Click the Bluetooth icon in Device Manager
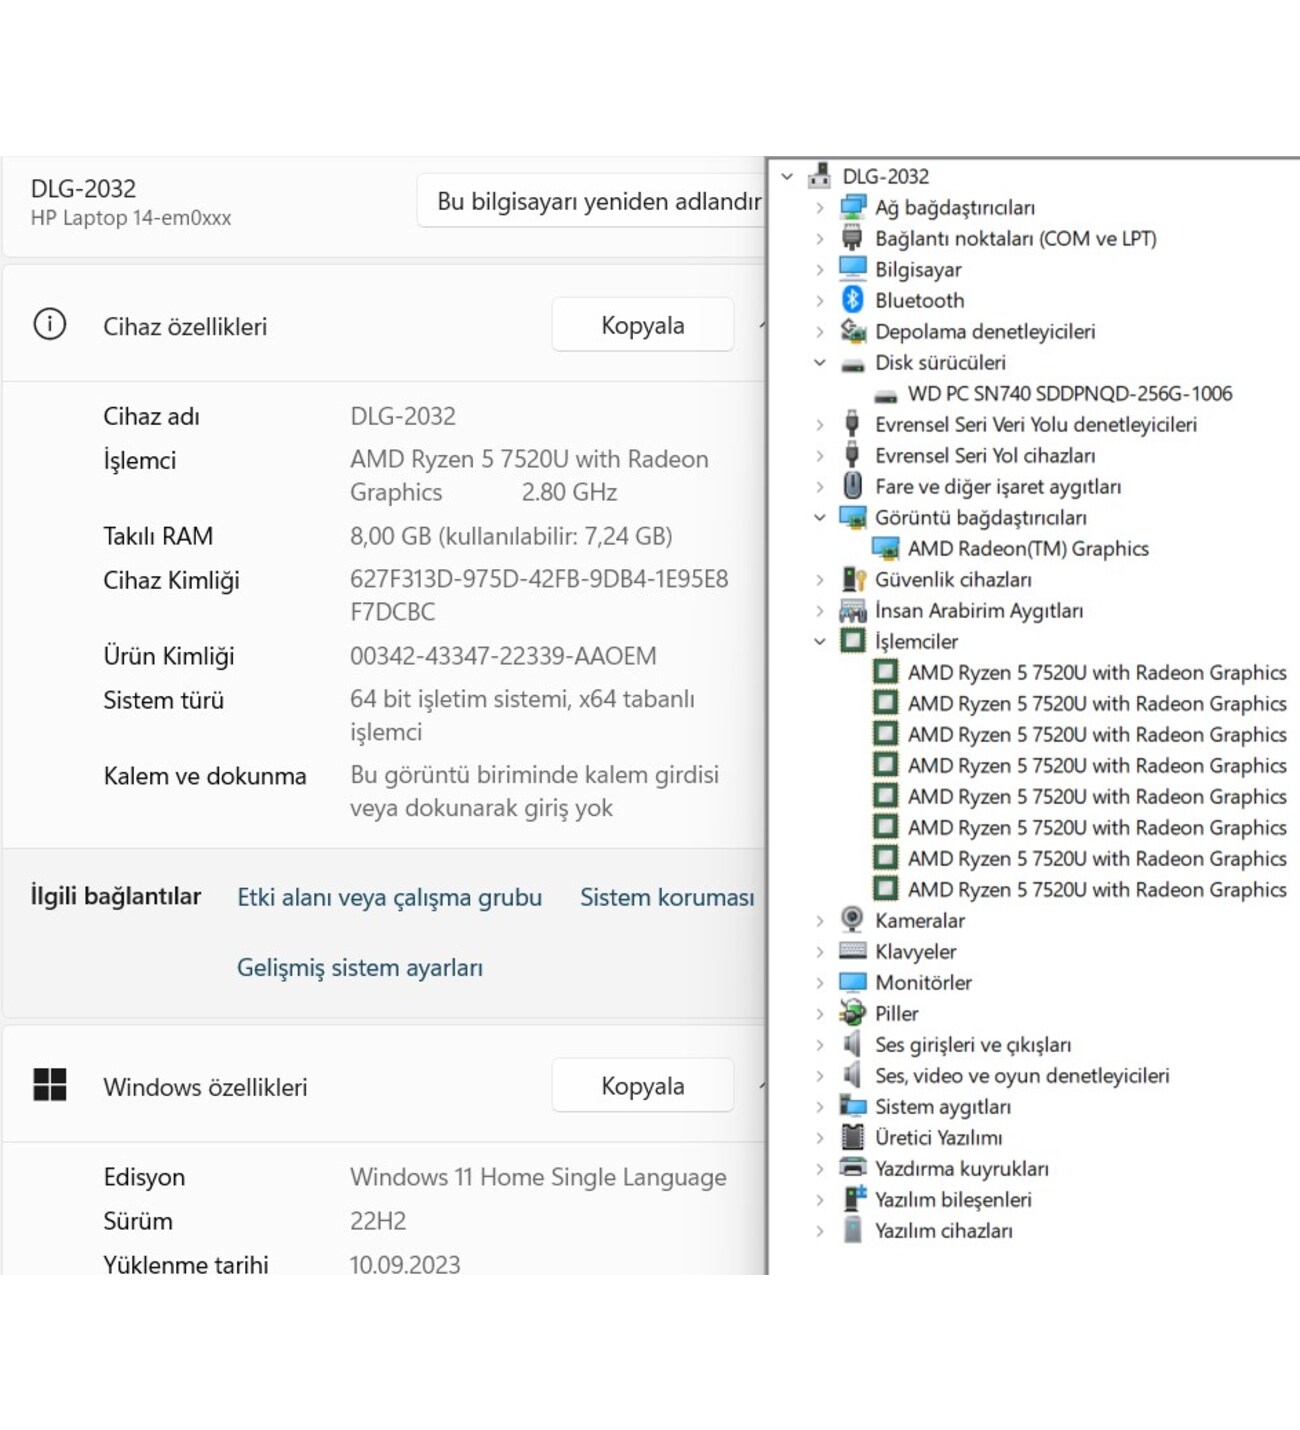The width and height of the screenshot is (1300, 1430). (852, 300)
